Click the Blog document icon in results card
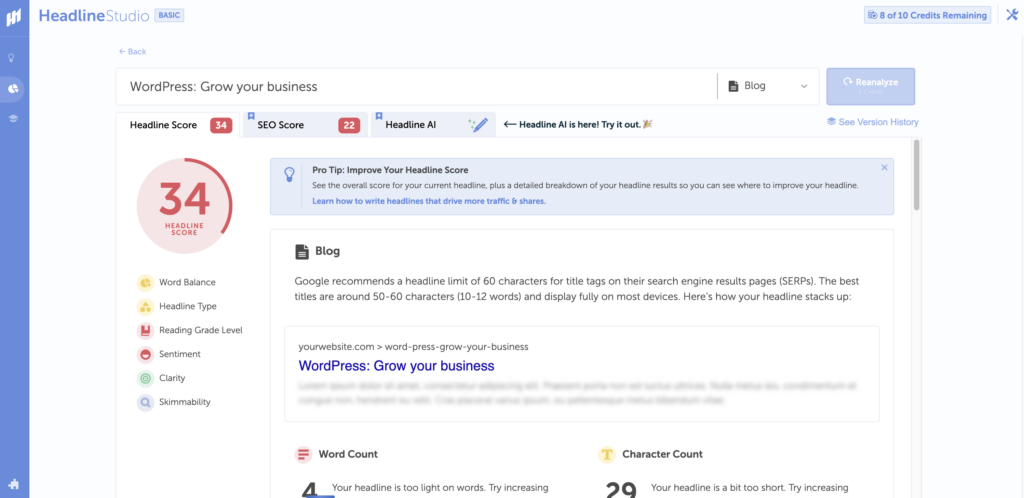 click(x=302, y=251)
